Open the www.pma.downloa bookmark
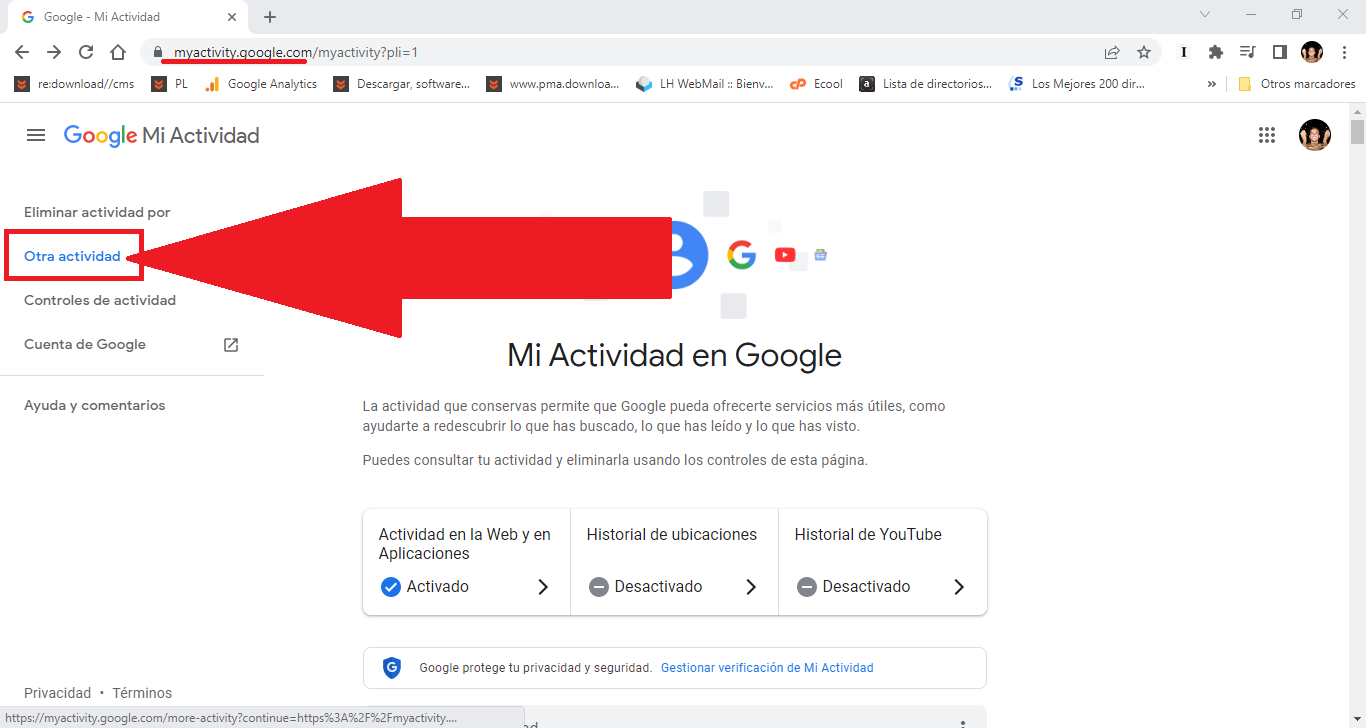The width and height of the screenshot is (1366, 728). (x=553, y=84)
